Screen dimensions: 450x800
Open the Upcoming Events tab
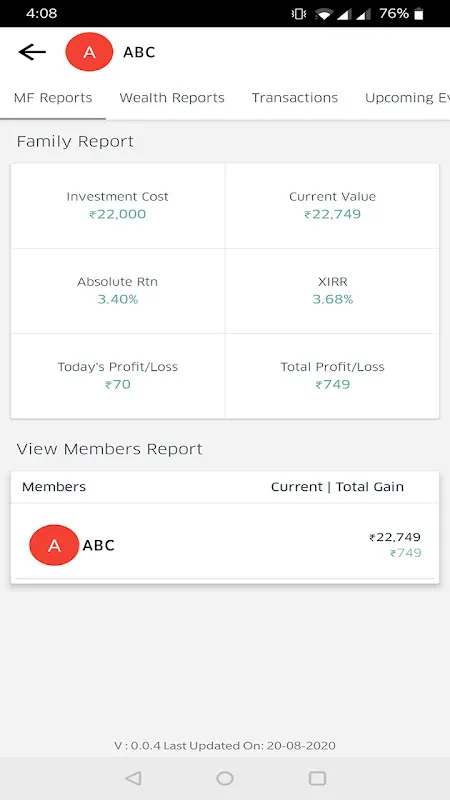[x=407, y=98]
